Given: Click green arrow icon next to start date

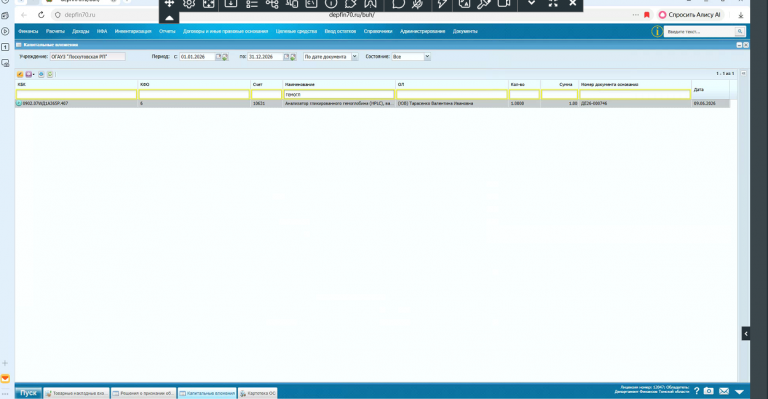Looking at the screenshot, I should tap(225, 57).
